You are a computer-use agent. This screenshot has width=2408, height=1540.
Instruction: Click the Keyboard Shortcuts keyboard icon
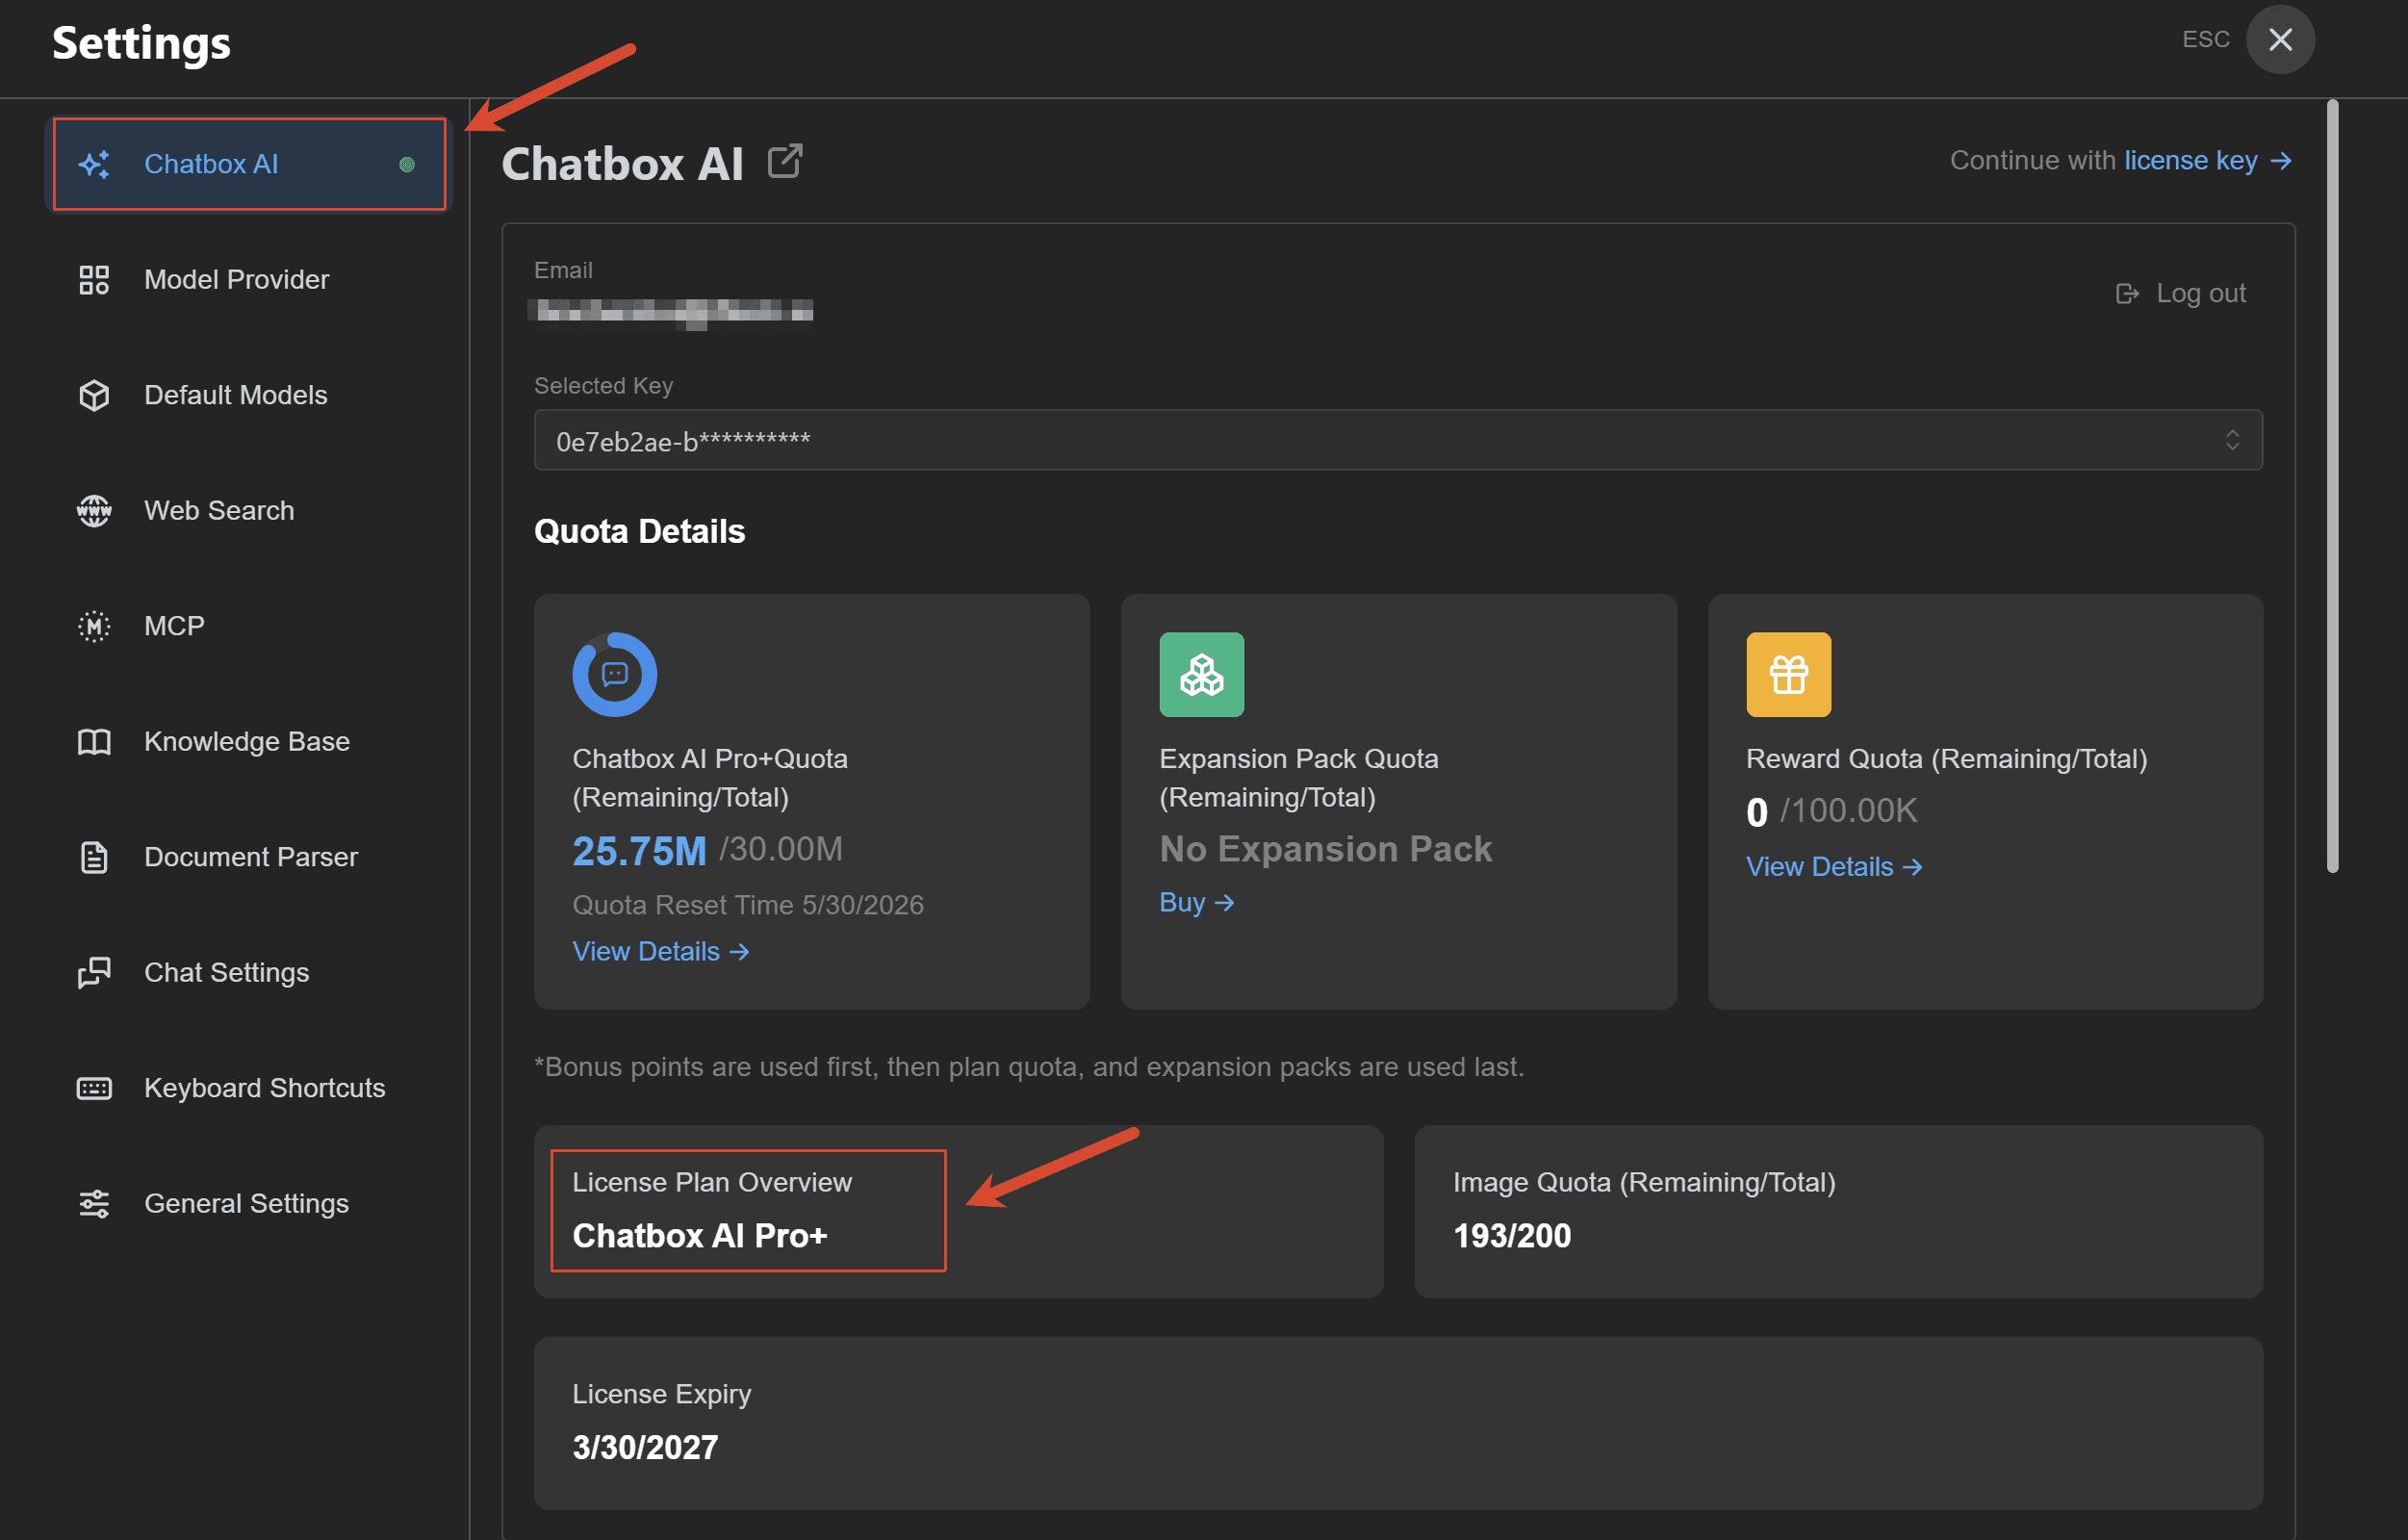click(94, 1088)
